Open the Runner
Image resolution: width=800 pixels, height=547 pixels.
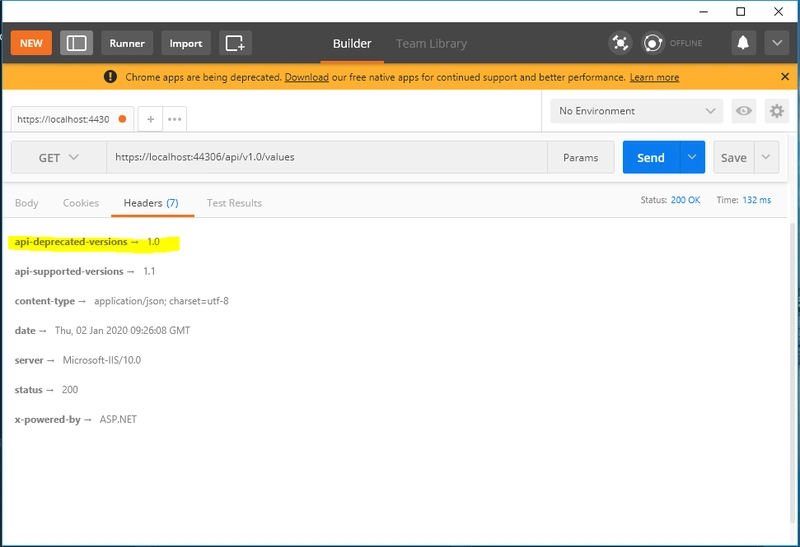tap(127, 43)
